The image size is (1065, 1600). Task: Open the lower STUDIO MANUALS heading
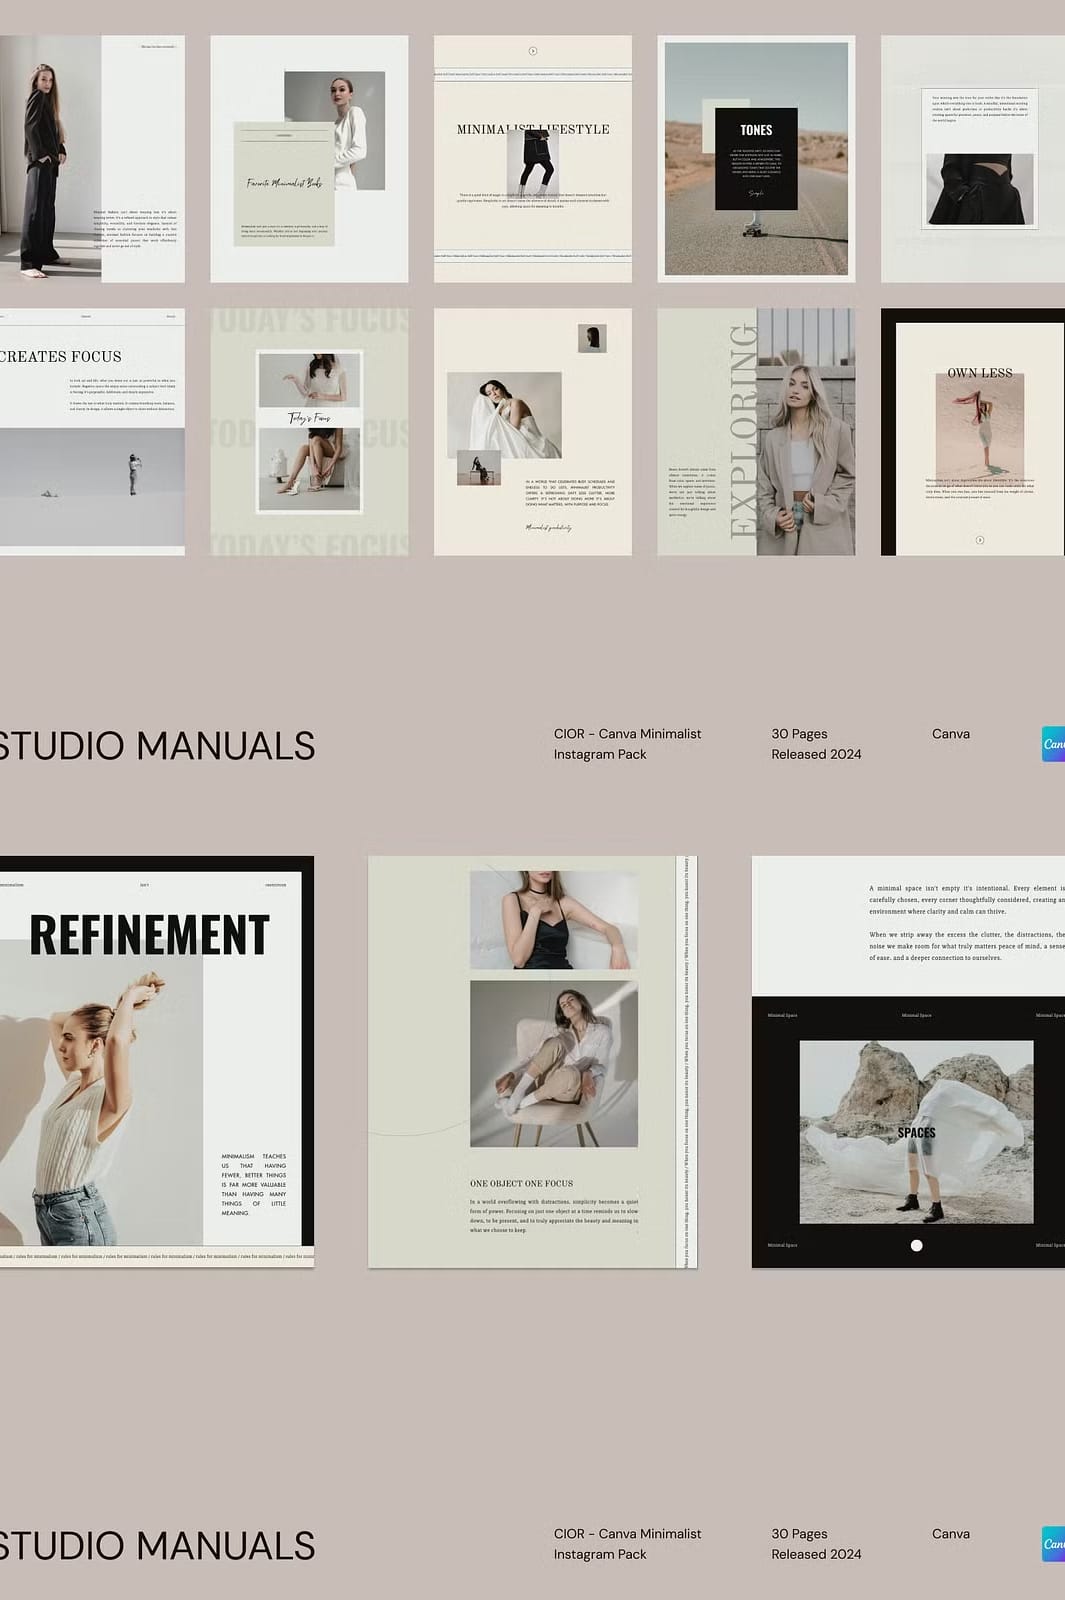coord(157,1546)
